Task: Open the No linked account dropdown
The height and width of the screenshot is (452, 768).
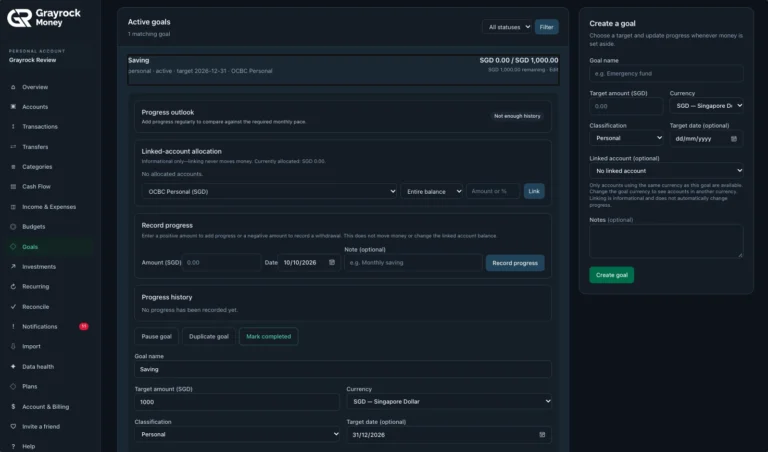Action: [x=666, y=171]
